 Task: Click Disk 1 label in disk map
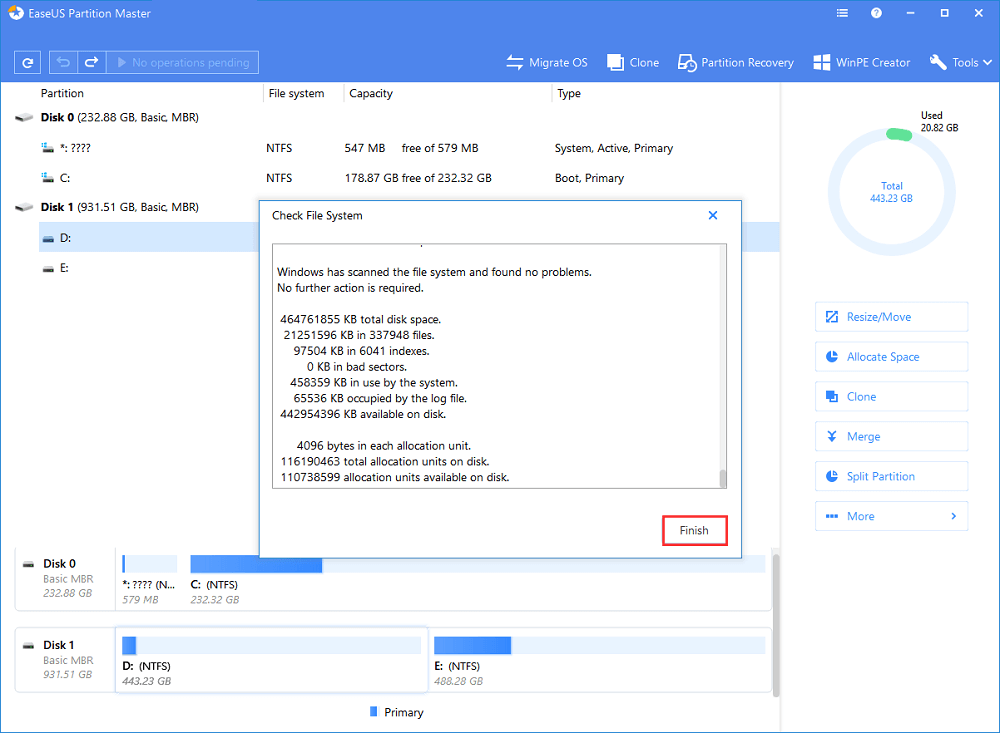(59, 645)
